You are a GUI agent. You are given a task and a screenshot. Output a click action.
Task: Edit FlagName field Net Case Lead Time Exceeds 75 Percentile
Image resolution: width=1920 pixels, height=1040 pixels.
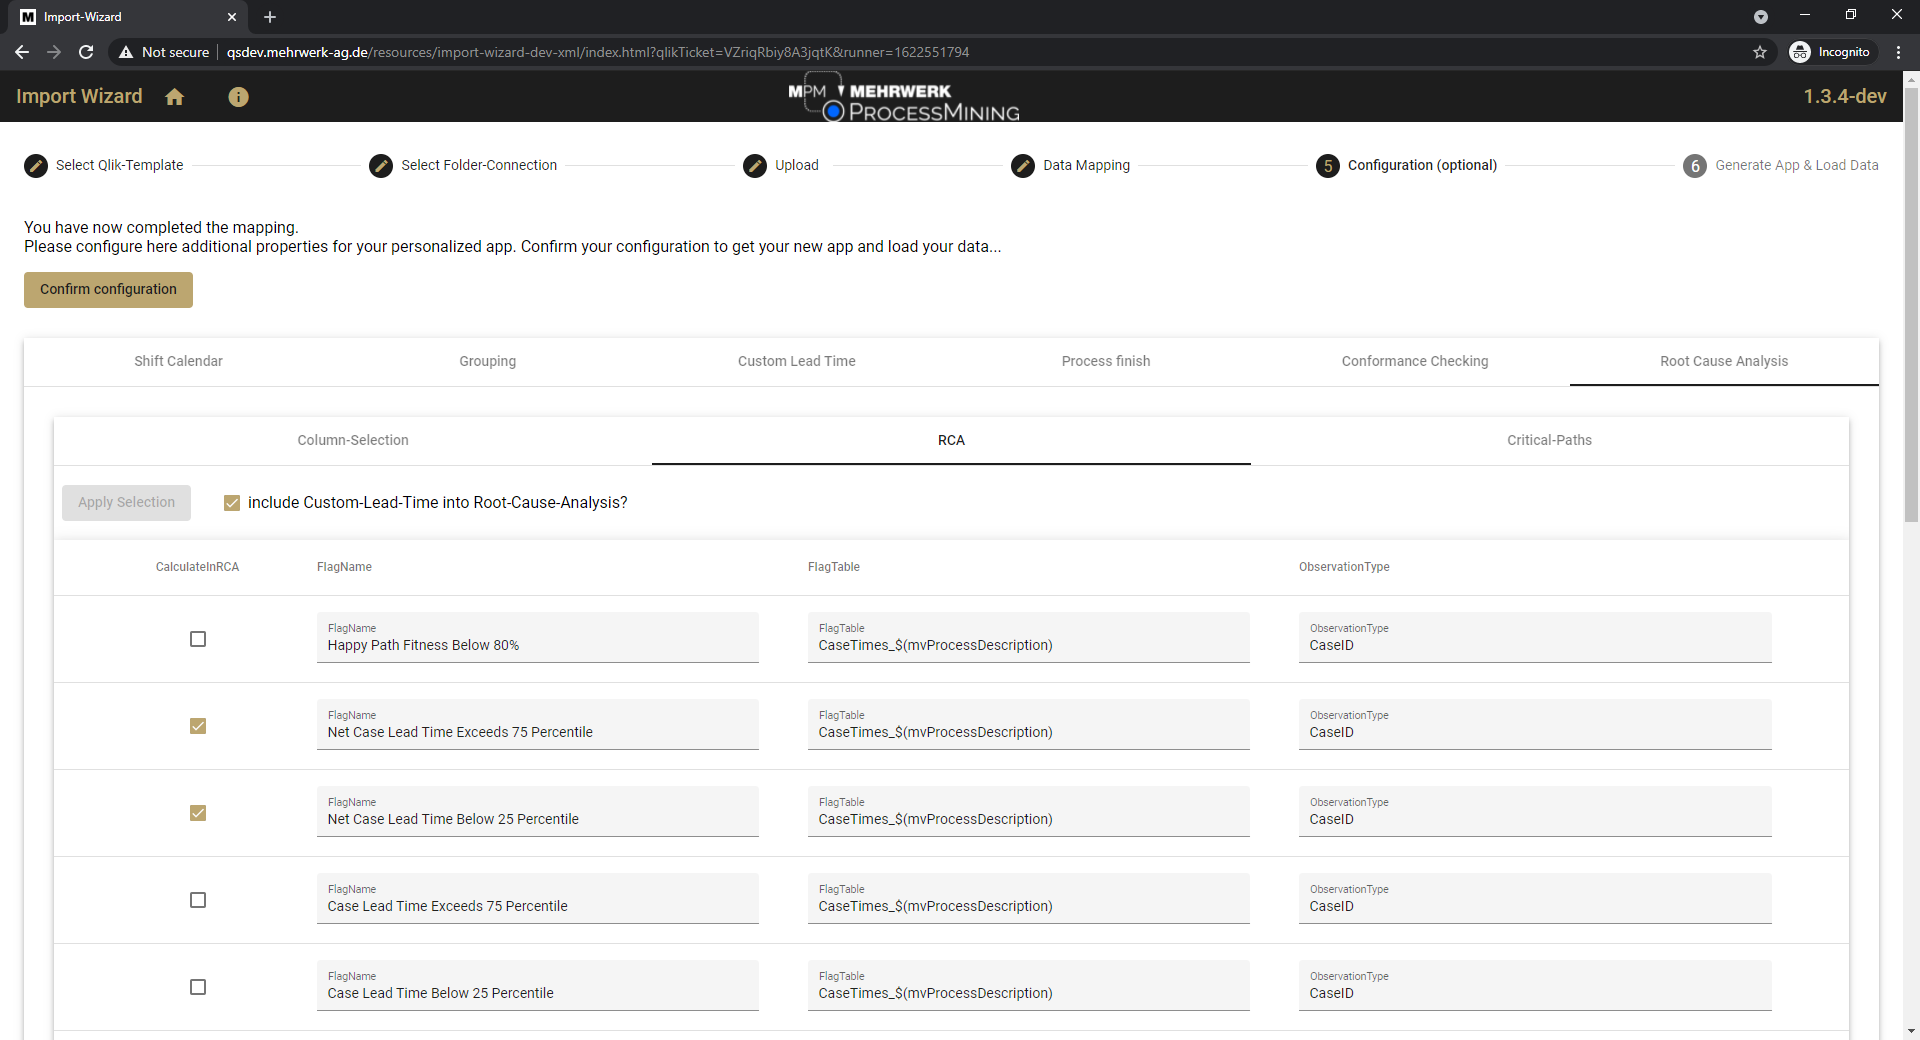pyautogui.click(x=537, y=724)
